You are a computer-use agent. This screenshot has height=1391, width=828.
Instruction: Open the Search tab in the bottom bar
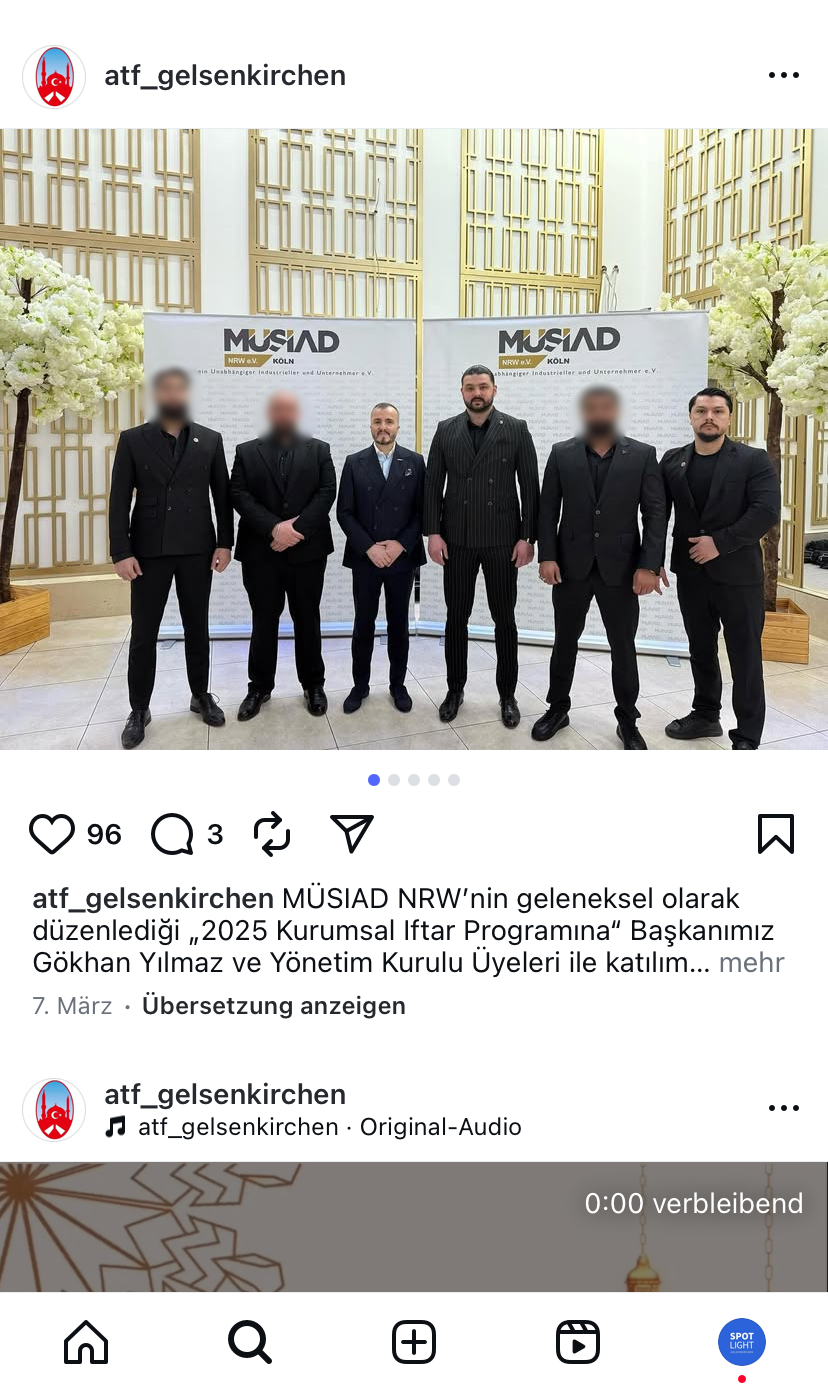click(250, 1342)
